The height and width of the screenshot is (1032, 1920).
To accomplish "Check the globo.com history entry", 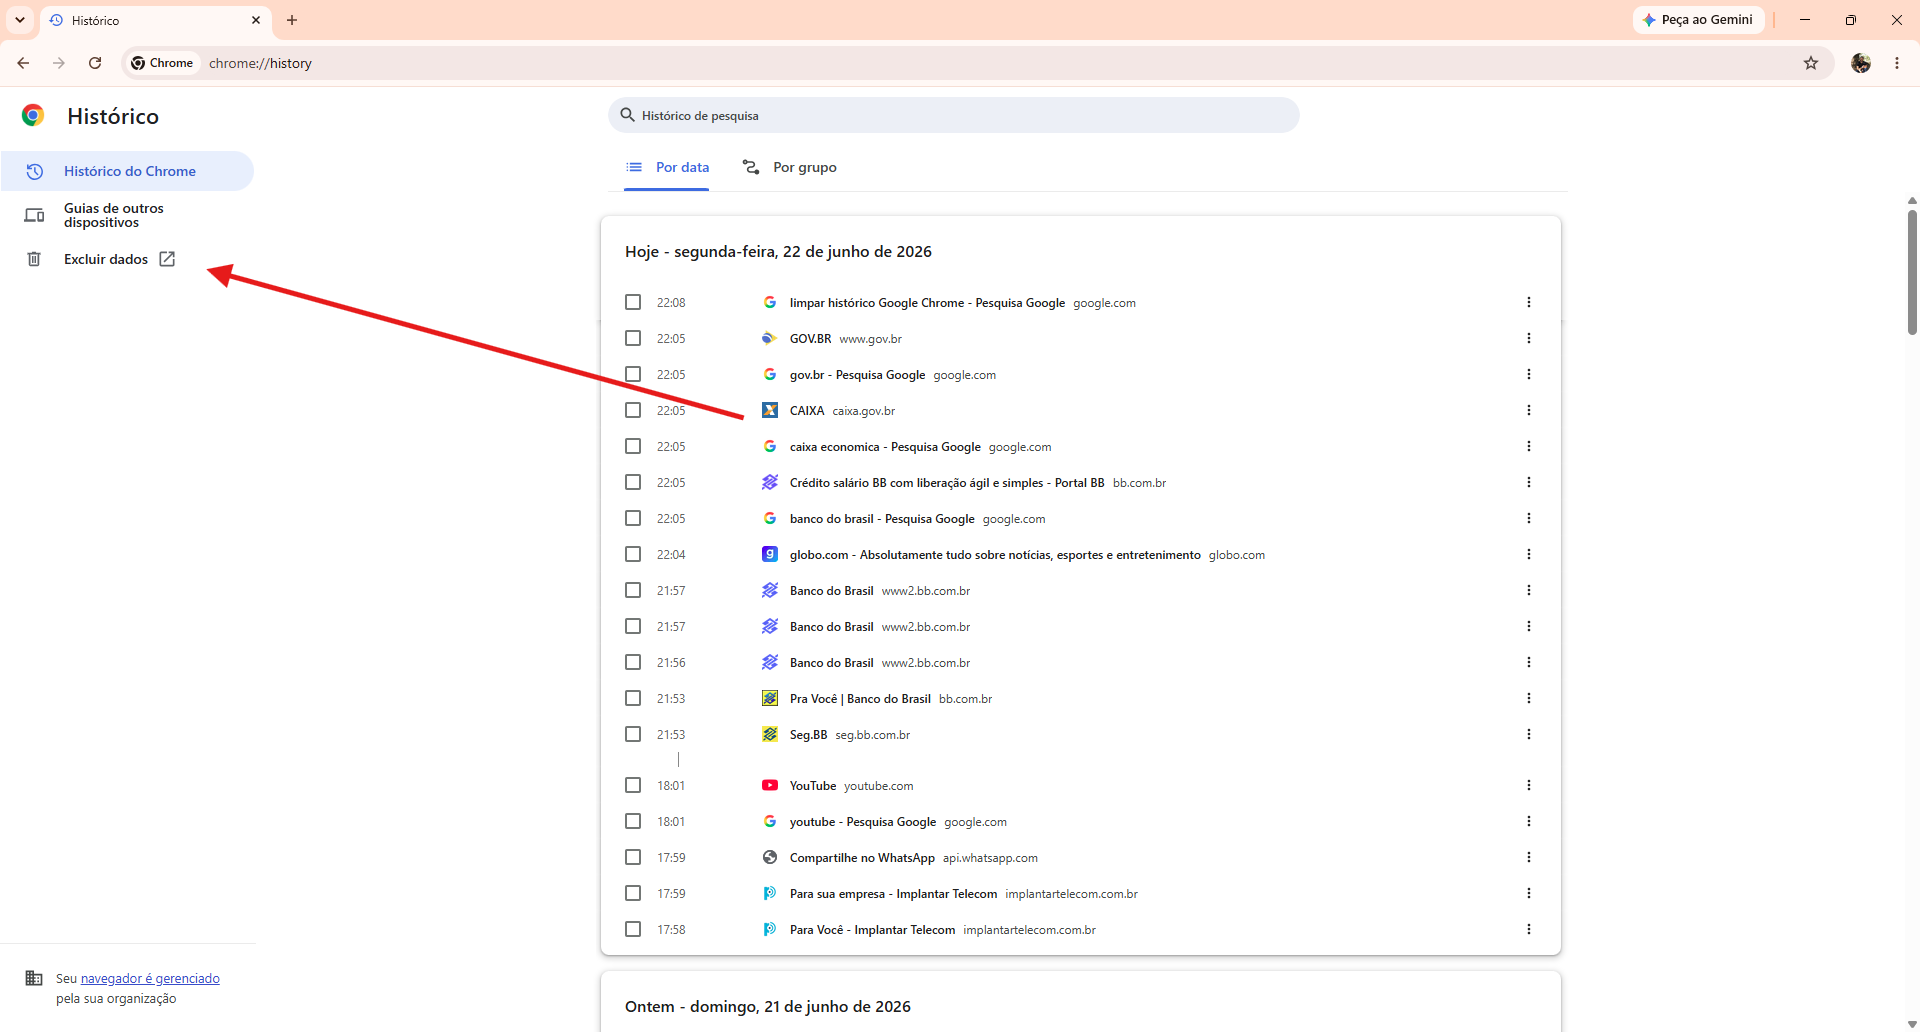I will [633, 554].
